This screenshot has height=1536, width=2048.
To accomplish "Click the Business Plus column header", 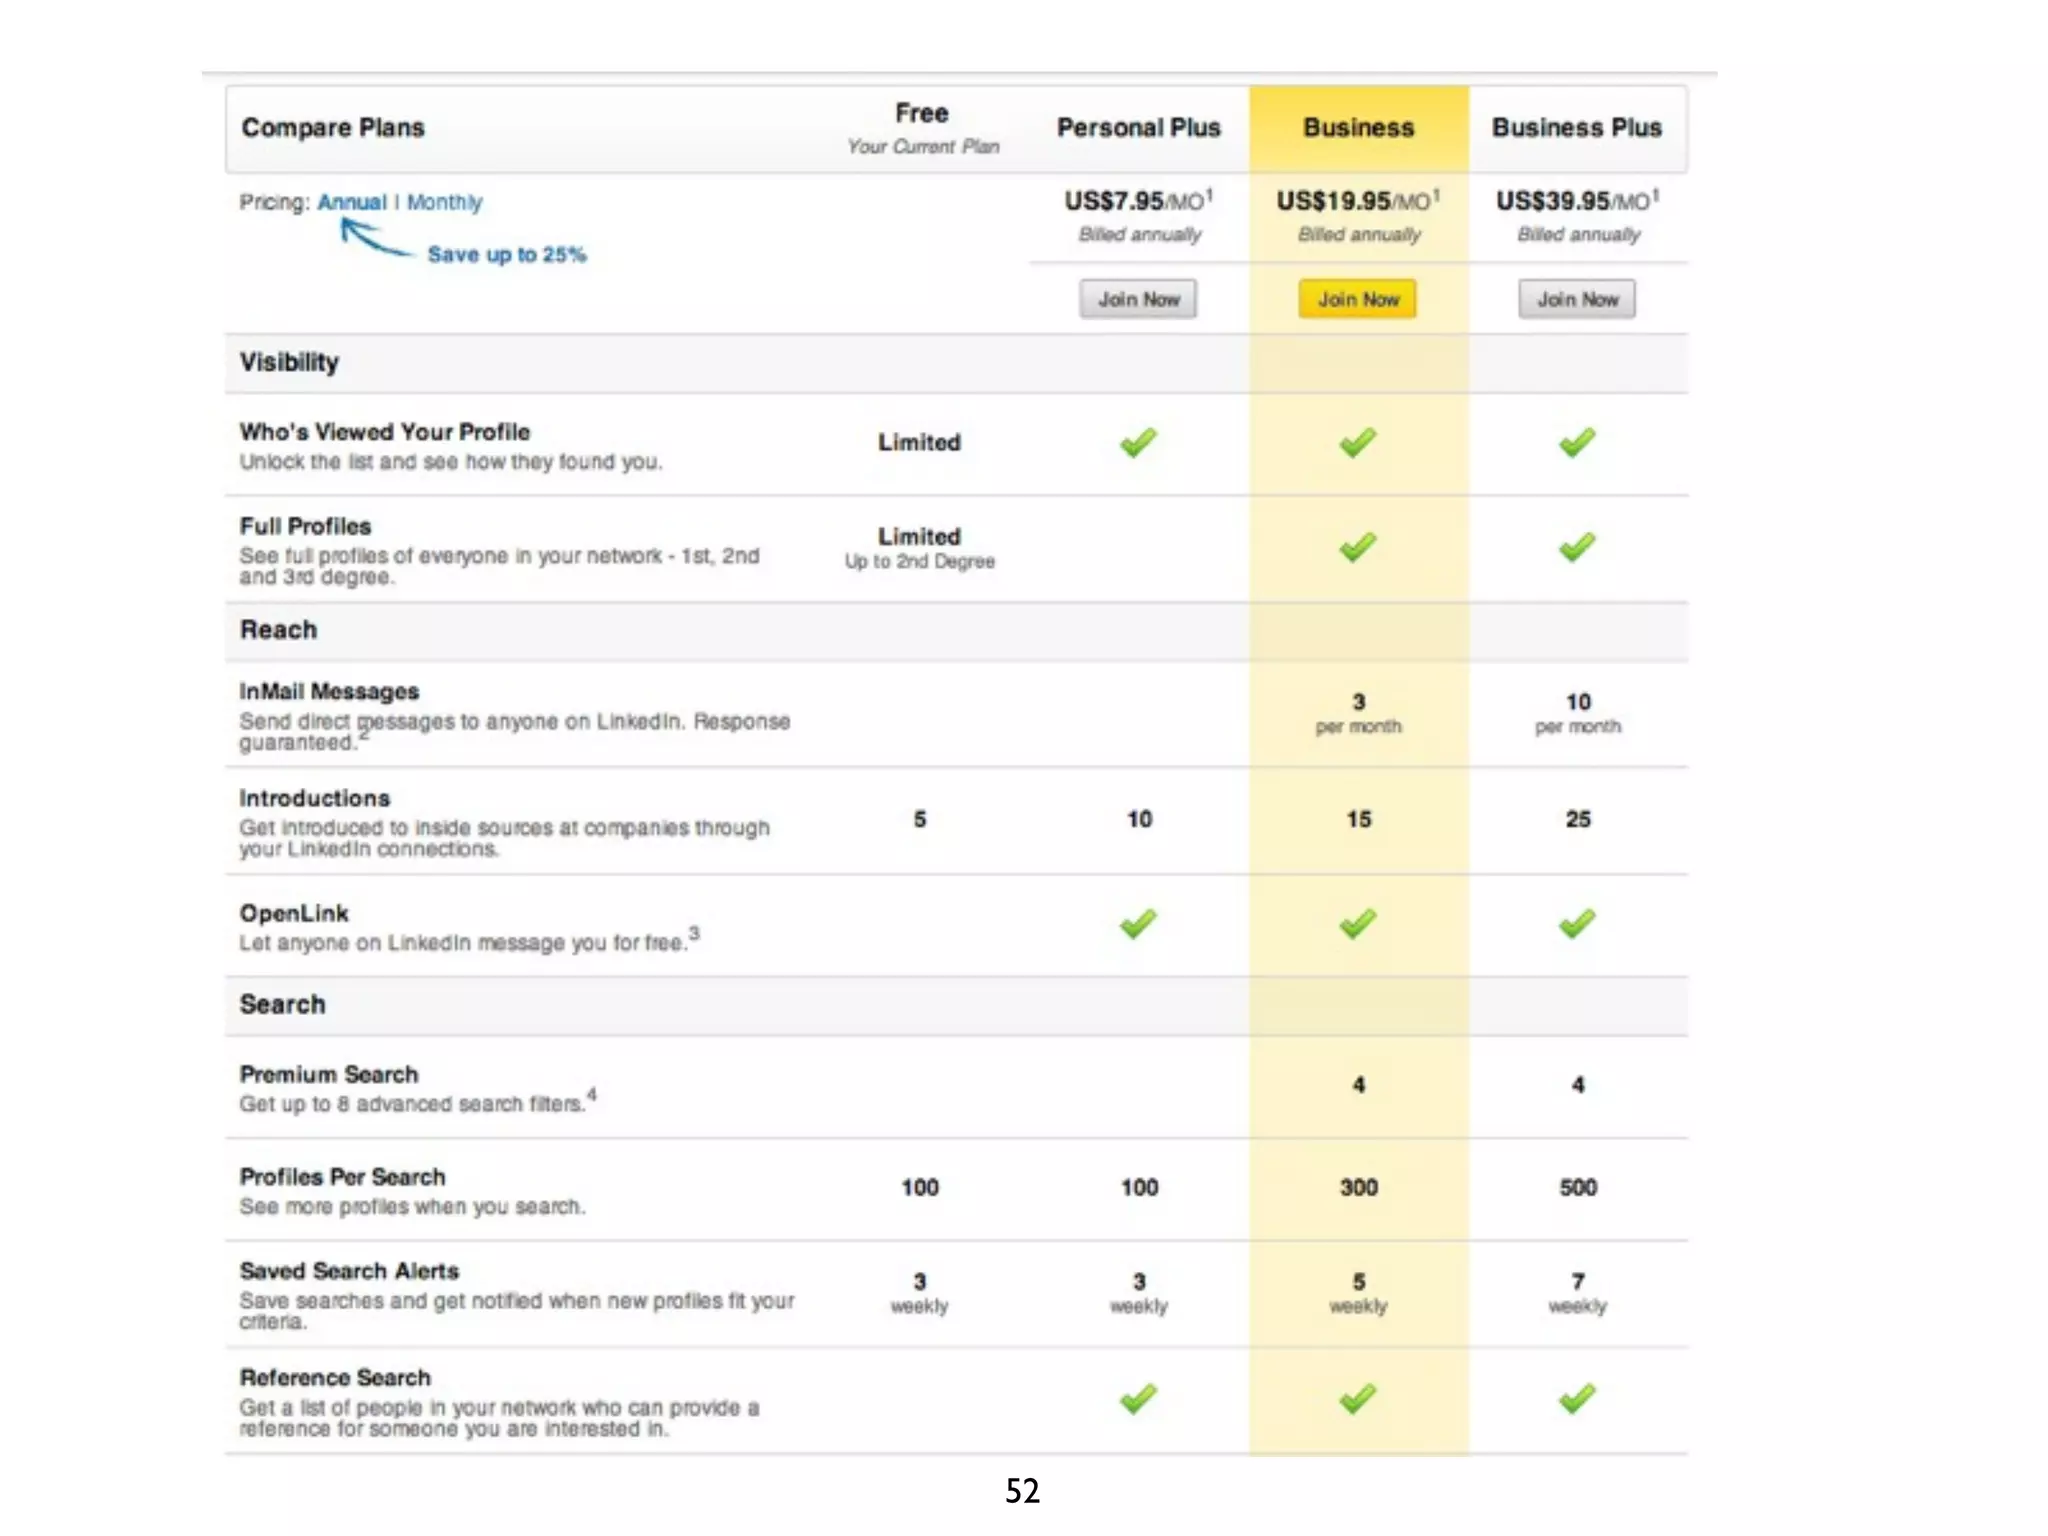I will (x=1577, y=128).
